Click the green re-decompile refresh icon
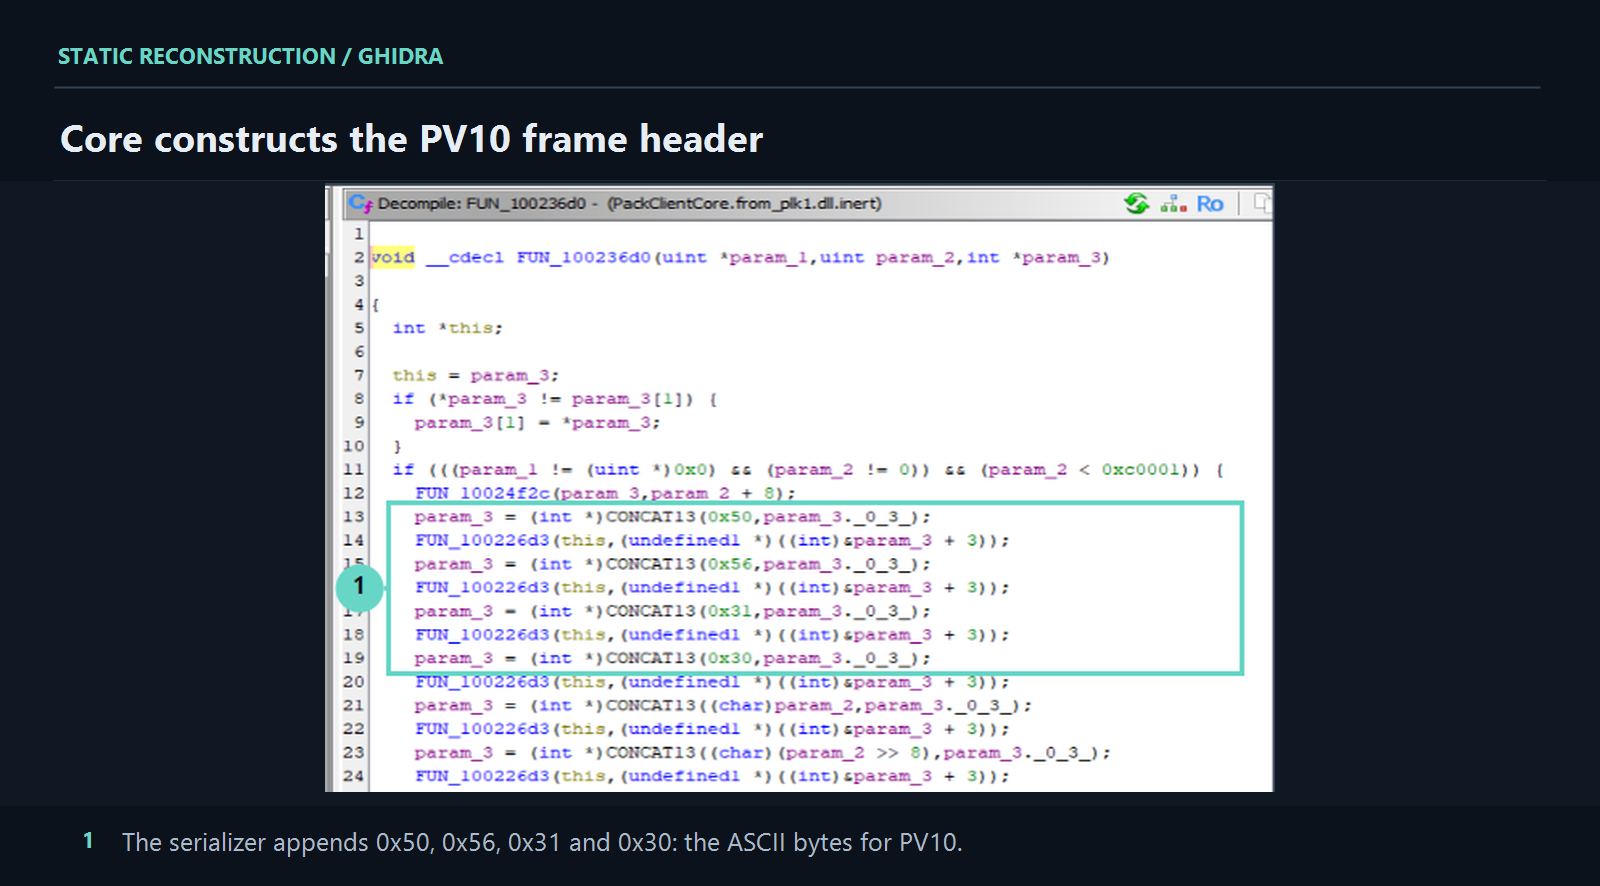The width and height of the screenshot is (1600, 886). pos(1137,203)
